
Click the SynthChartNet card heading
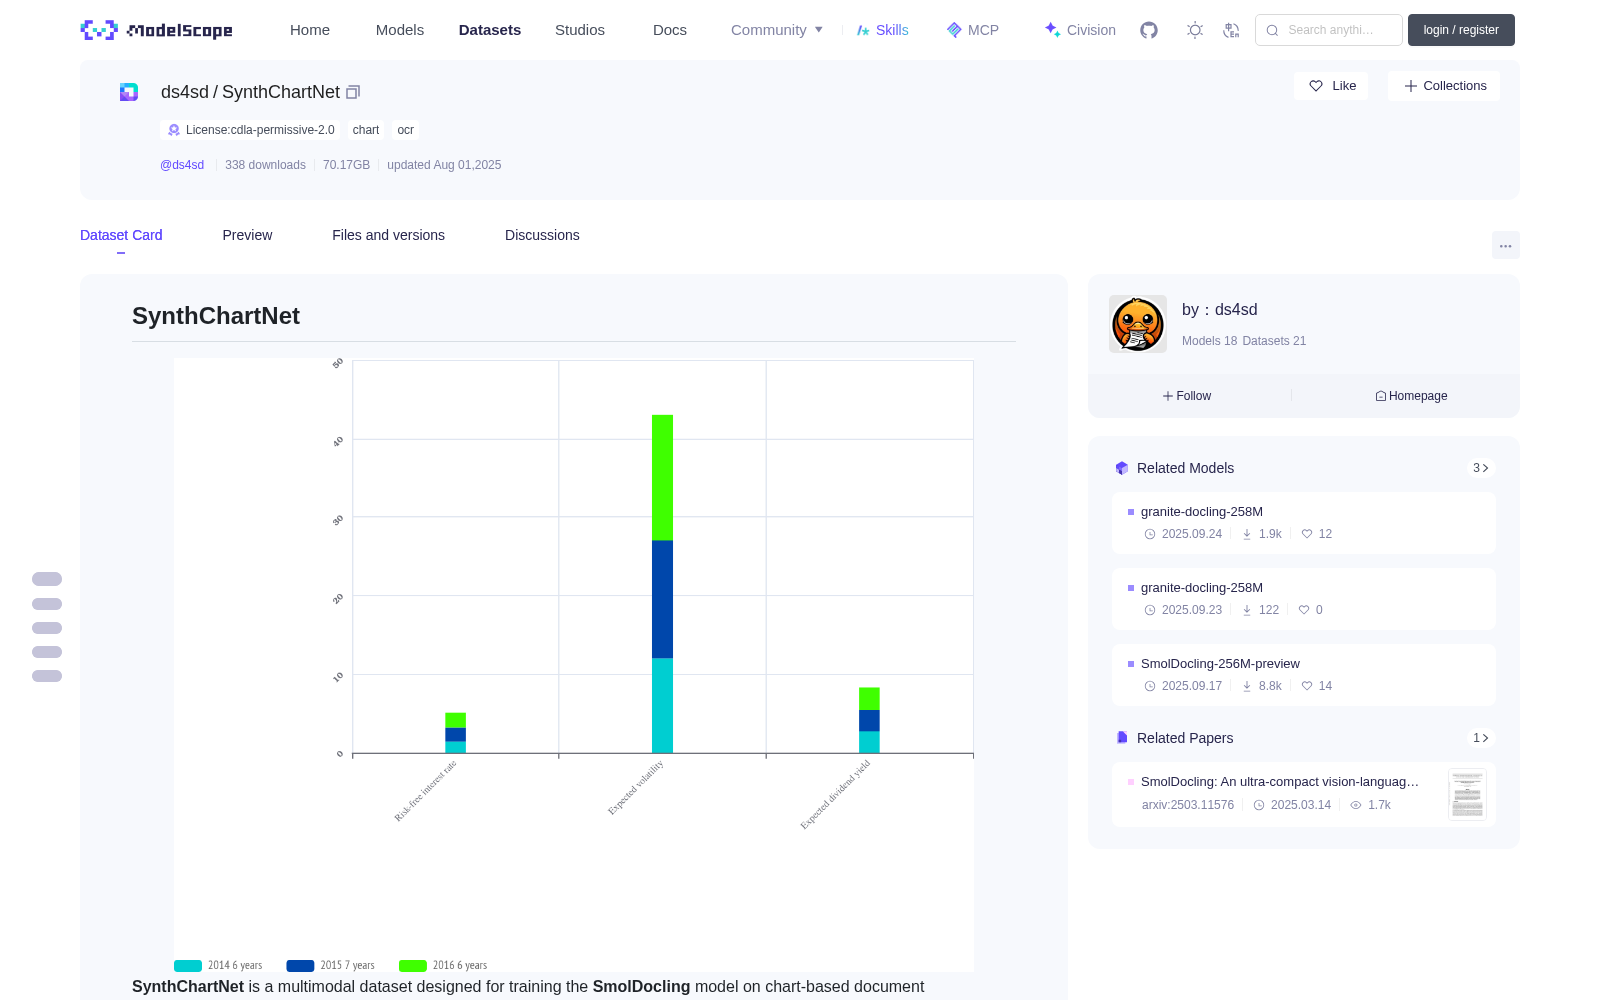(x=216, y=316)
